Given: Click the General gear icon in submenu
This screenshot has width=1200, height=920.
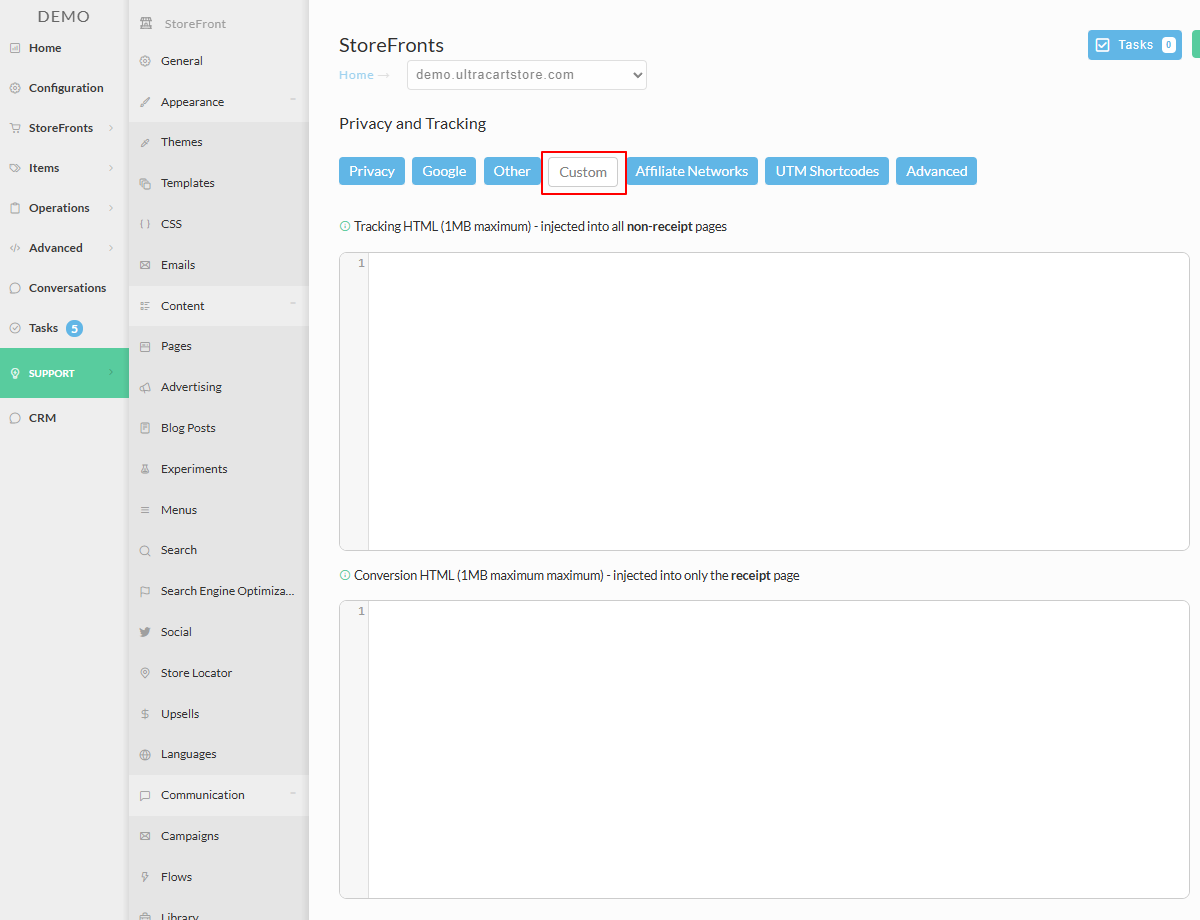Looking at the screenshot, I should pos(145,61).
